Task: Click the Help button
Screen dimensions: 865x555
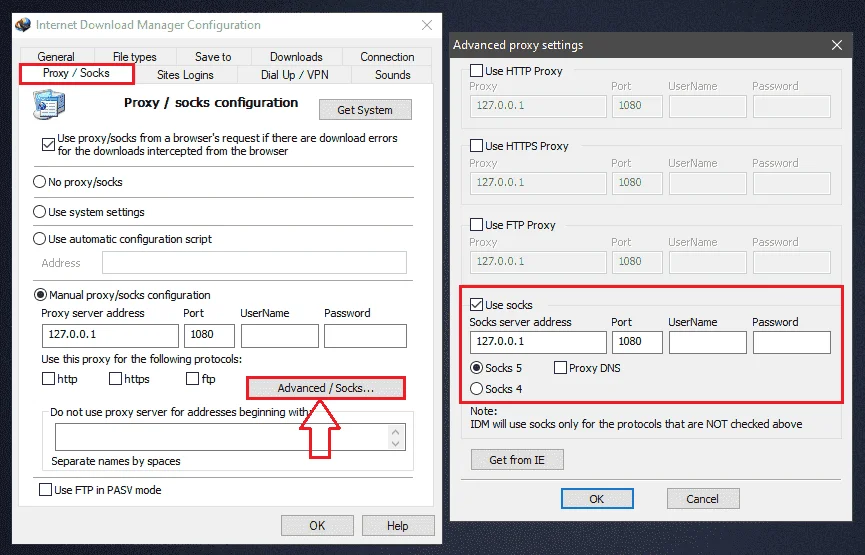Action: [x=398, y=526]
